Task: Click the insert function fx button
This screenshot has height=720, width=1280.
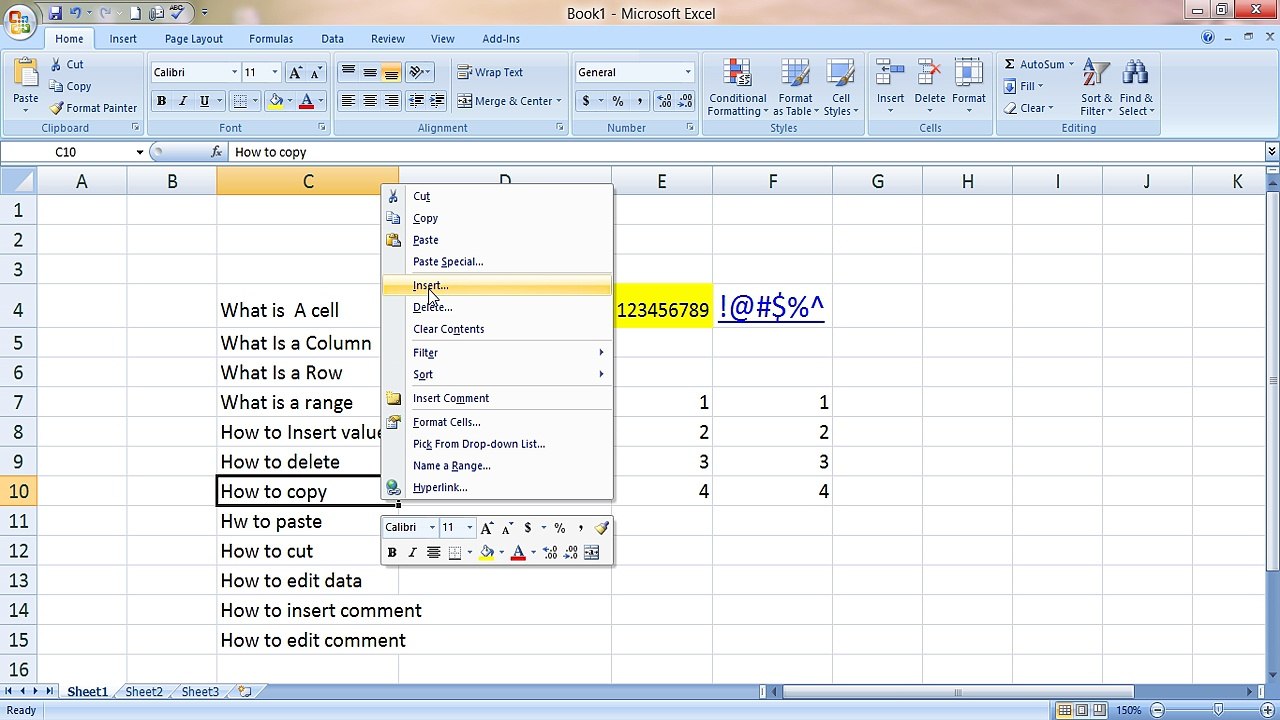Action: pos(216,152)
